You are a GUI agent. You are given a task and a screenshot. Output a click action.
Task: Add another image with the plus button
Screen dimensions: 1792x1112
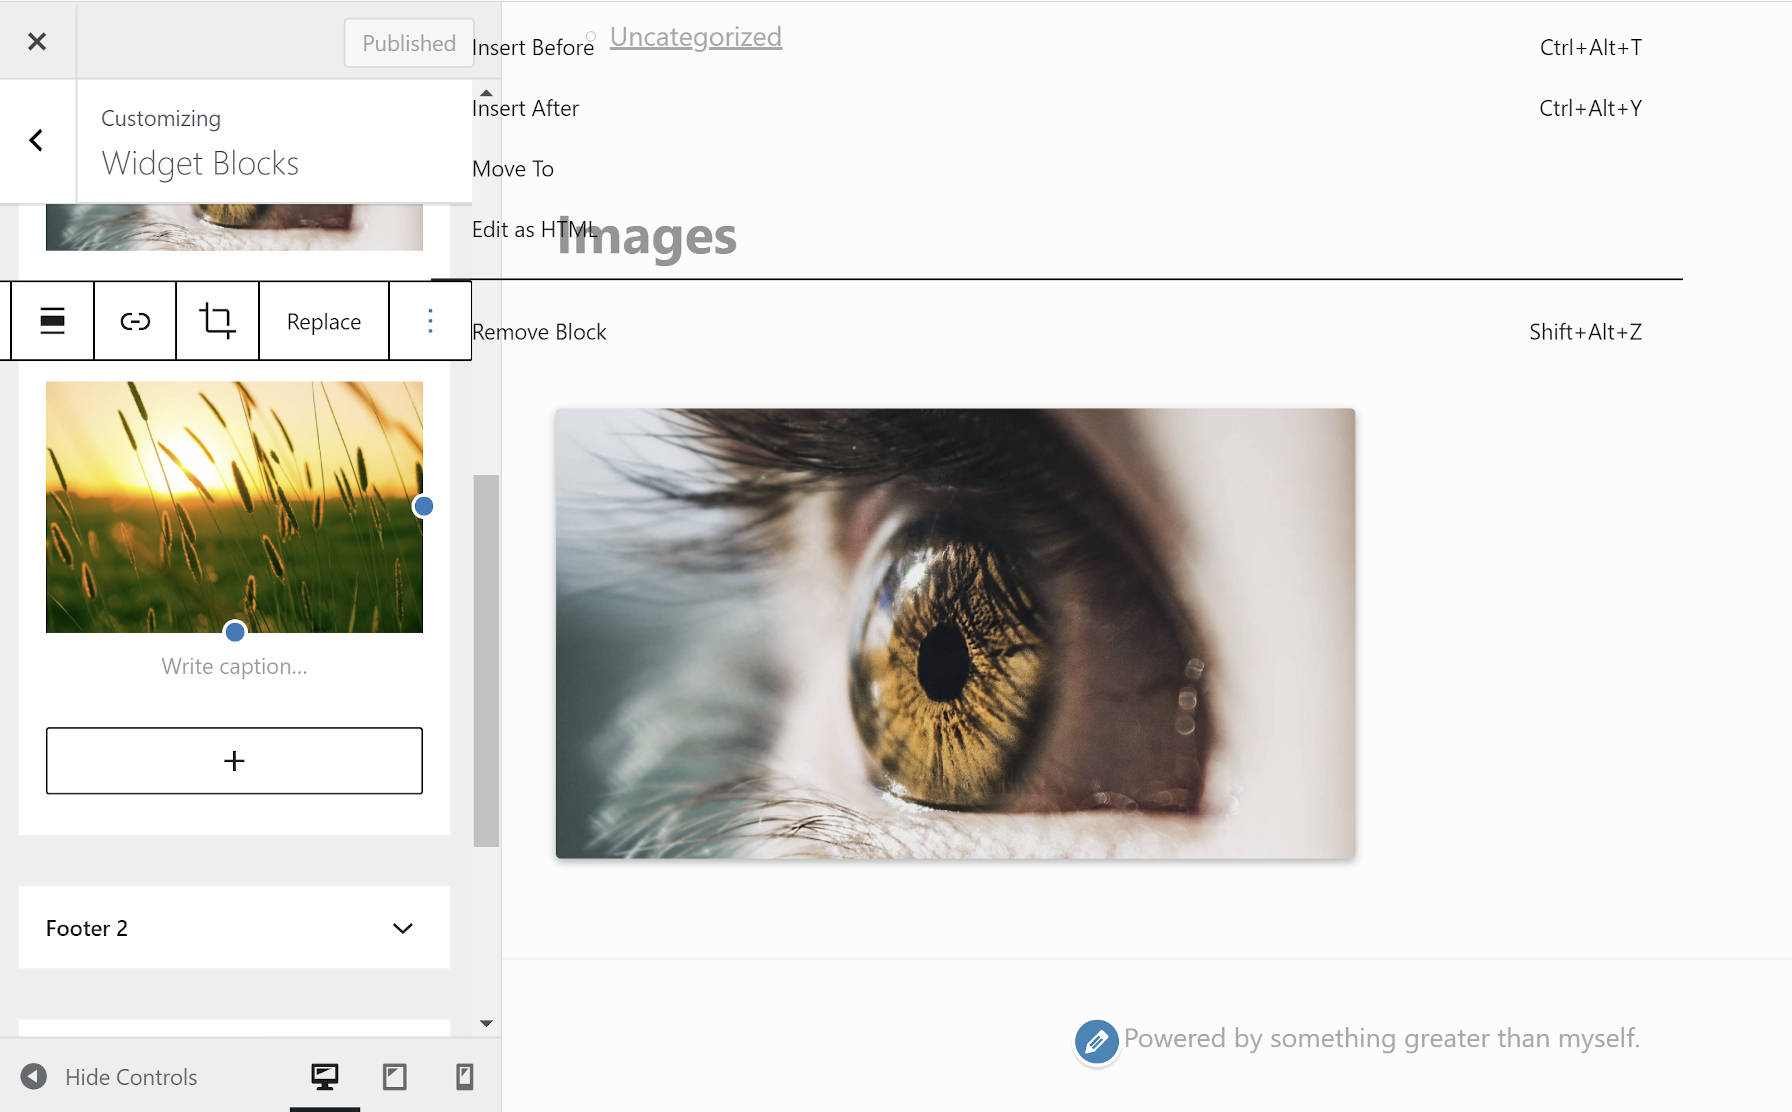point(234,760)
